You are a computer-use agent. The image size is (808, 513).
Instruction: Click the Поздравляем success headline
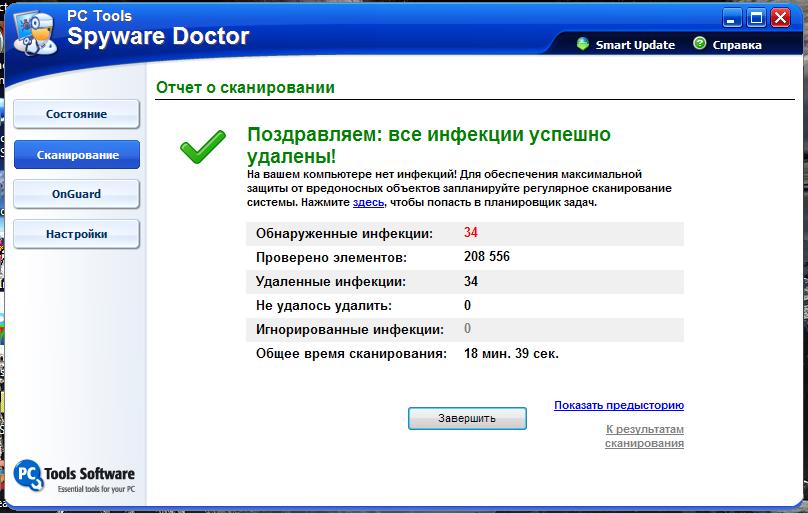[429, 145]
